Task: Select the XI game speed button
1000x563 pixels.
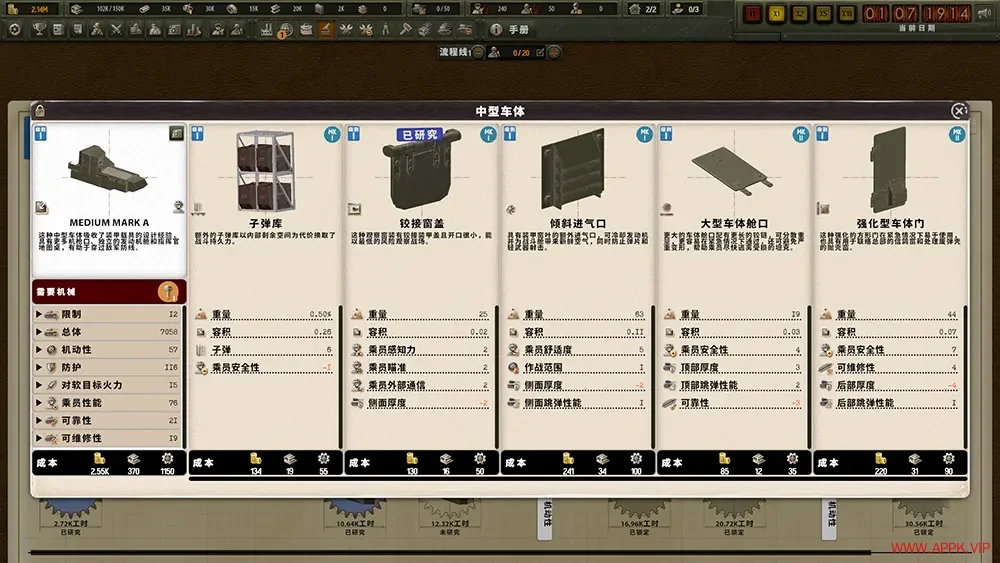Action: click(x=776, y=14)
